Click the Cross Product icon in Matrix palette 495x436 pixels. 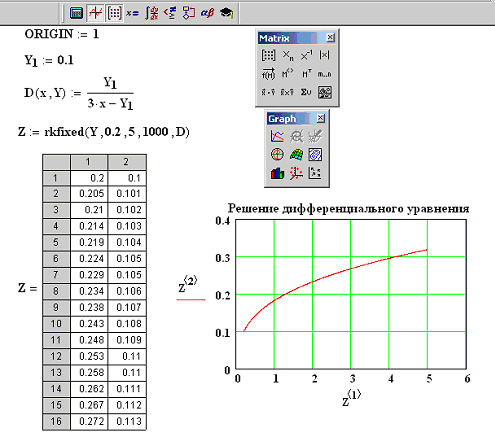point(287,92)
